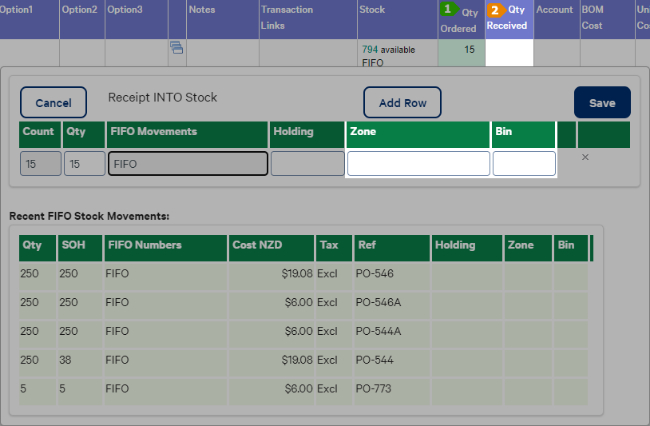The width and height of the screenshot is (650, 426).
Task: Click the green number 1 badge on Qty Ordered
Action: (449, 9)
